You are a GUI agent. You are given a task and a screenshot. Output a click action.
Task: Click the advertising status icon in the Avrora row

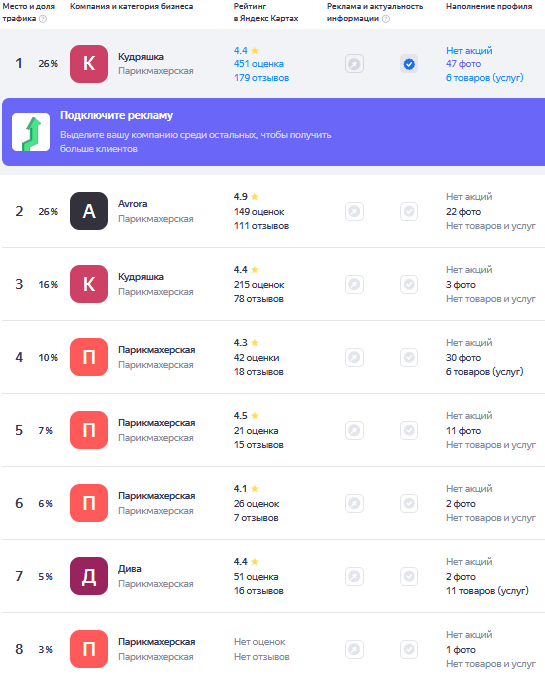354,211
